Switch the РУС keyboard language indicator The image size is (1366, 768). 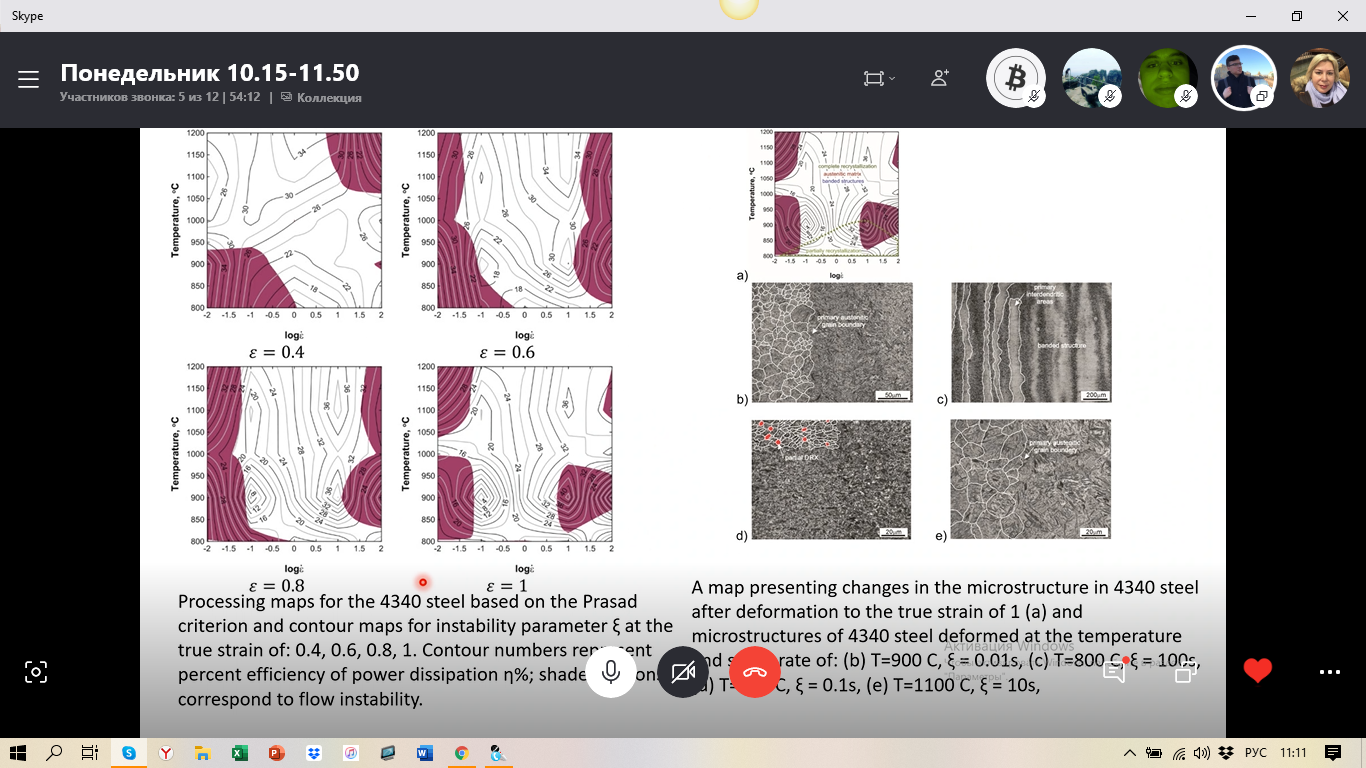click(x=1255, y=753)
